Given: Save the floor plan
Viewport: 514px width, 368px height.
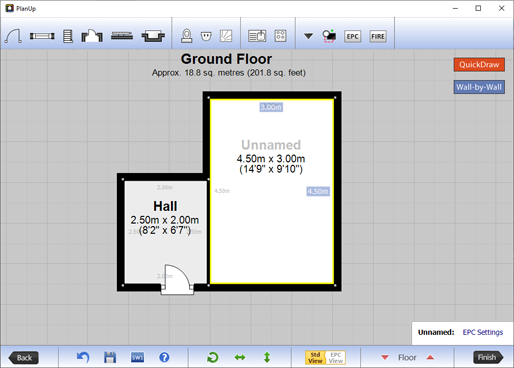Looking at the screenshot, I should 110,357.
